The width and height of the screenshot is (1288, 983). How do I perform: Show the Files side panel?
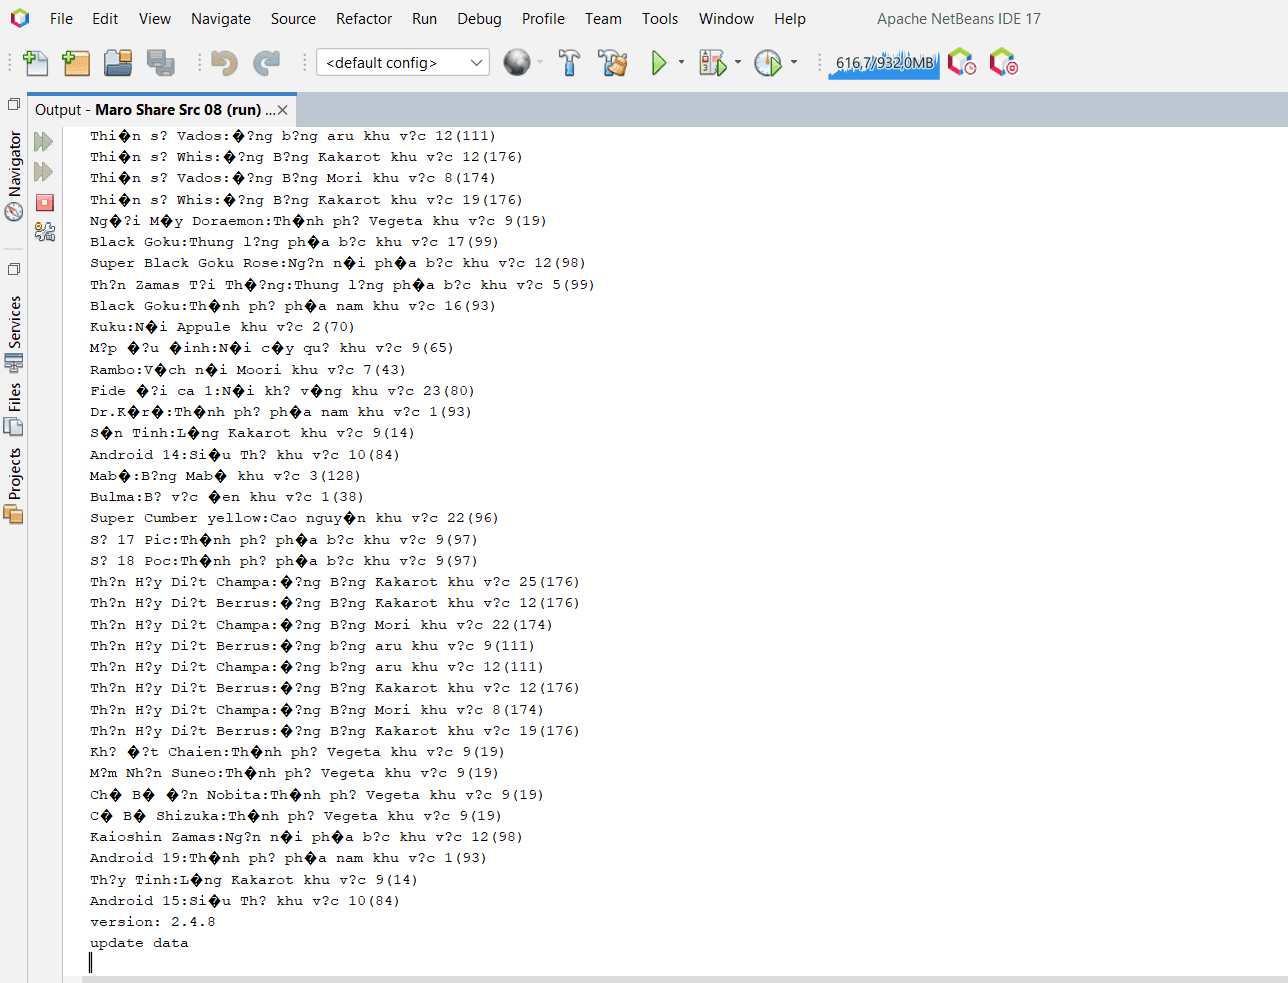(x=14, y=409)
